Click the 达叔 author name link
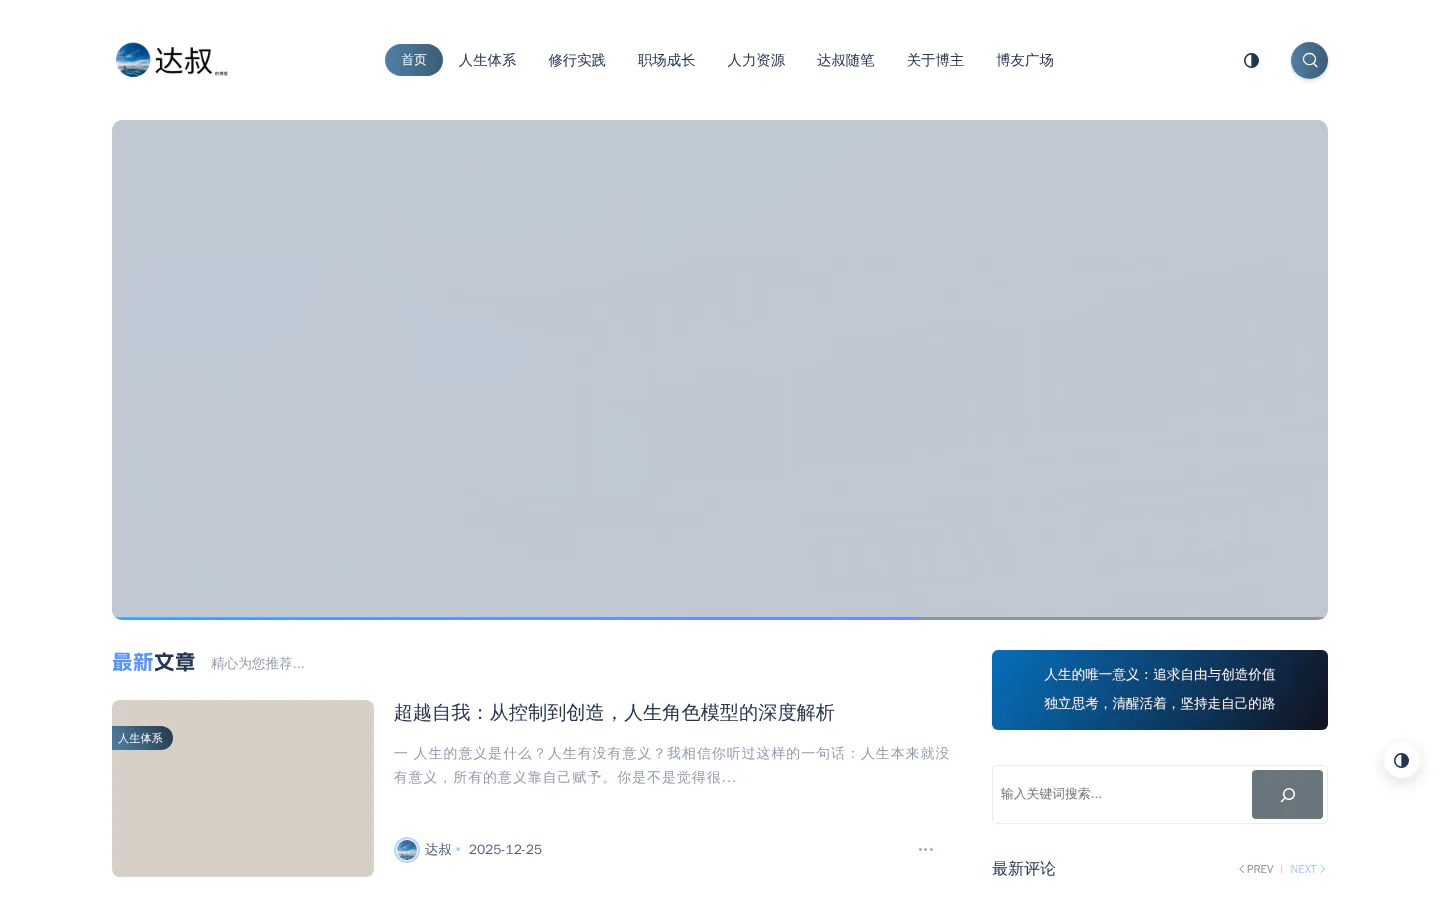 coord(438,849)
